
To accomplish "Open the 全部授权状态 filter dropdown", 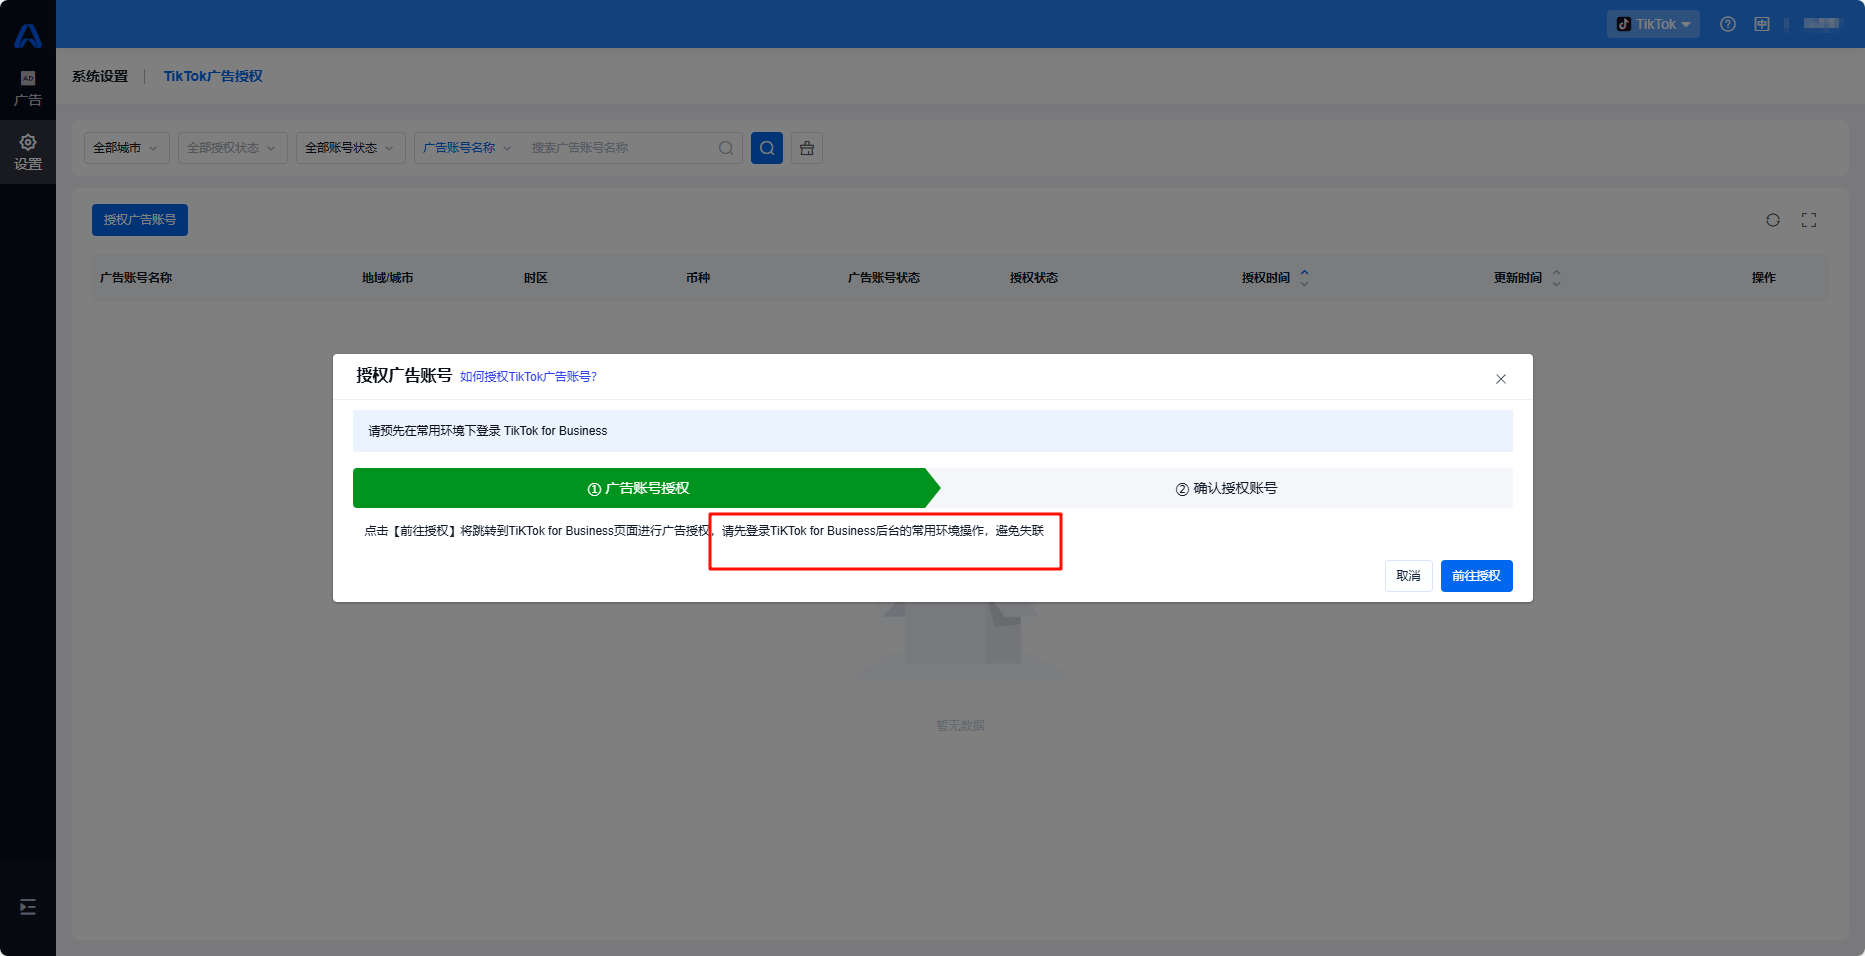I will pyautogui.click(x=233, y=148).
